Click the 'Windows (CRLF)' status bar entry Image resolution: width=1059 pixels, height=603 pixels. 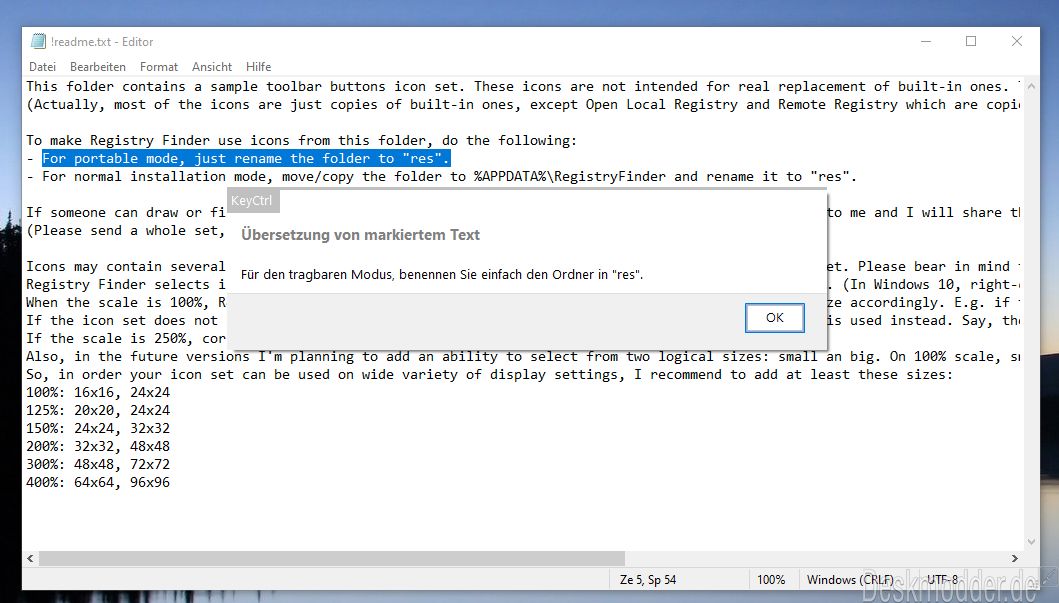[850, 580]
